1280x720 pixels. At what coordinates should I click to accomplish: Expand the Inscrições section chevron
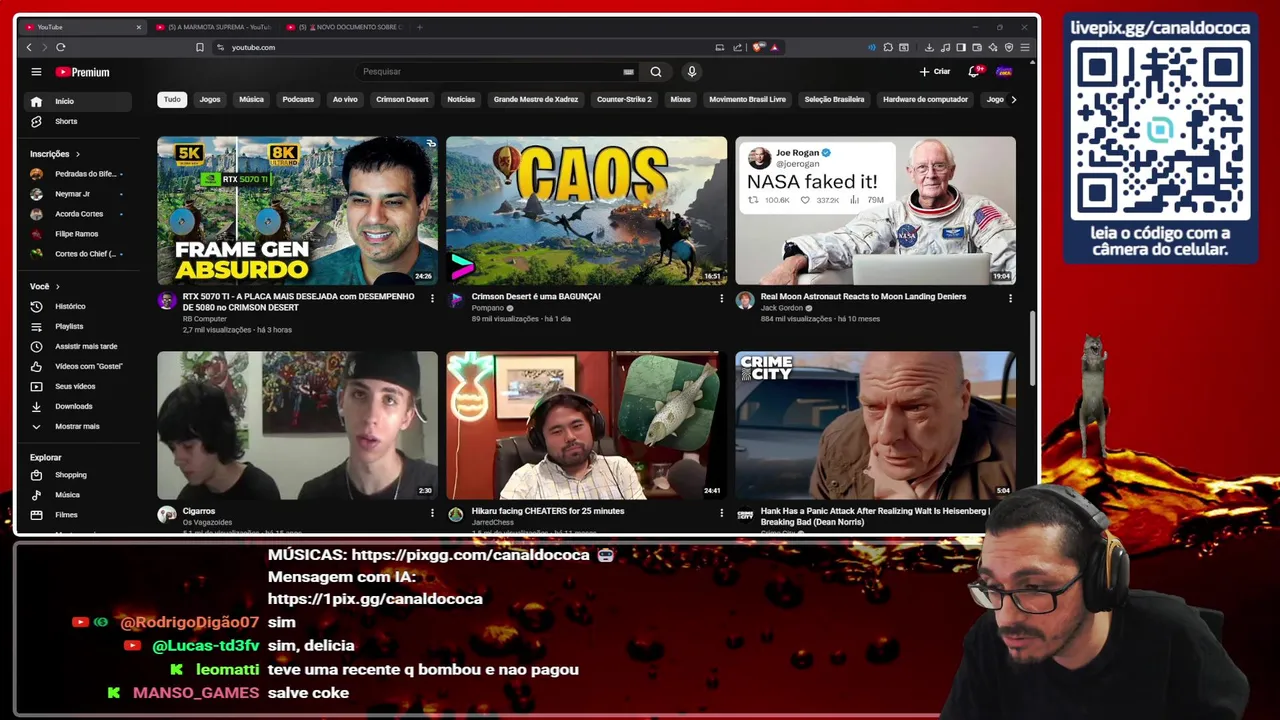point(78,154)
